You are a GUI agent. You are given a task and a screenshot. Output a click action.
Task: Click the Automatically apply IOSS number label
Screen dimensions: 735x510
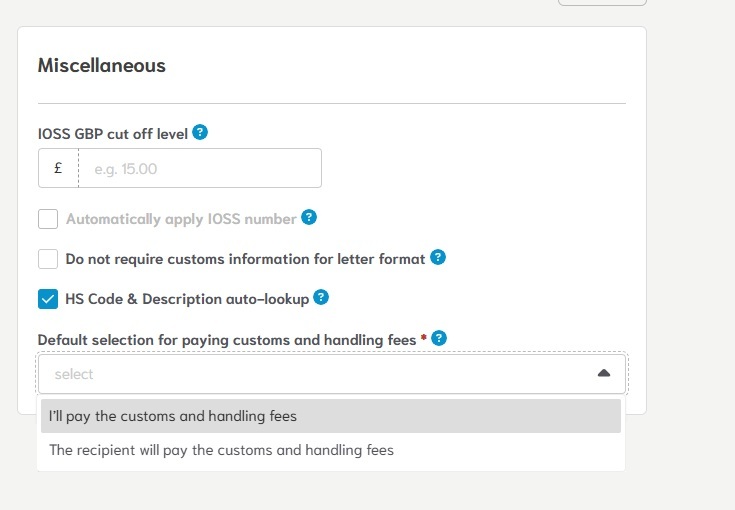[x=181, y=219]
